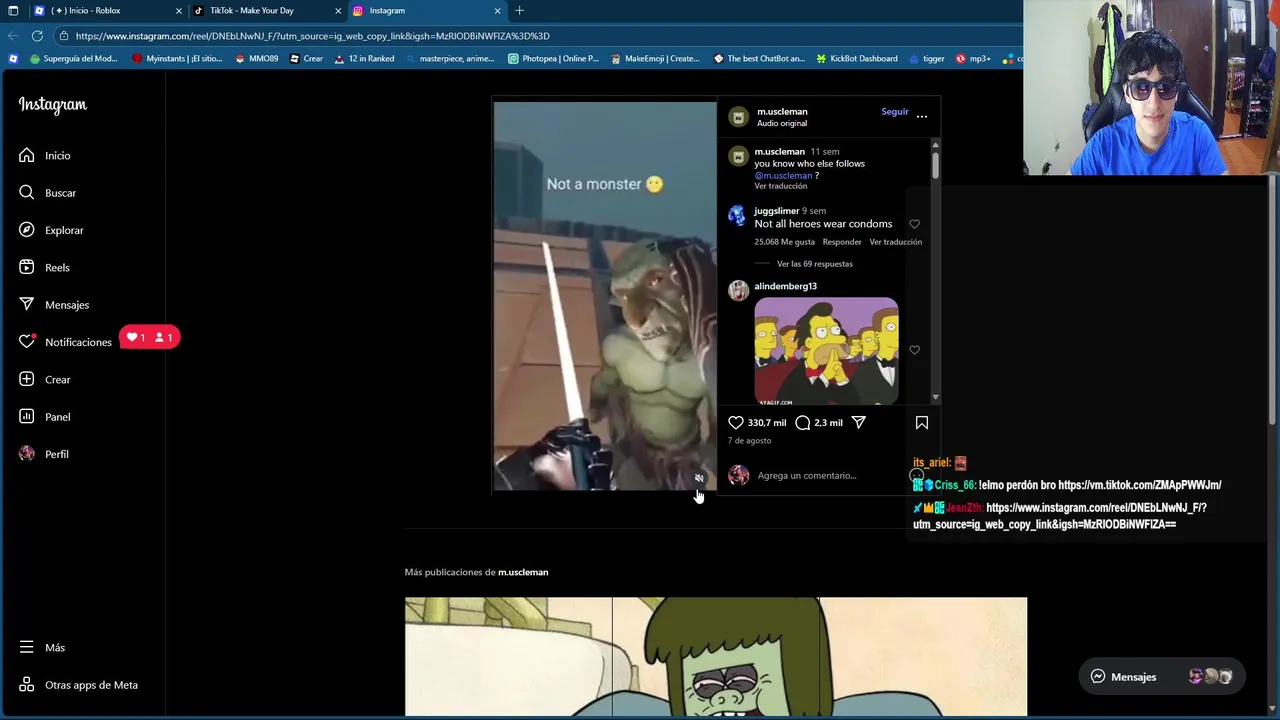Like juggslimer's comment
This screenshot has height=720, width=1280.
tap(914, 224)
